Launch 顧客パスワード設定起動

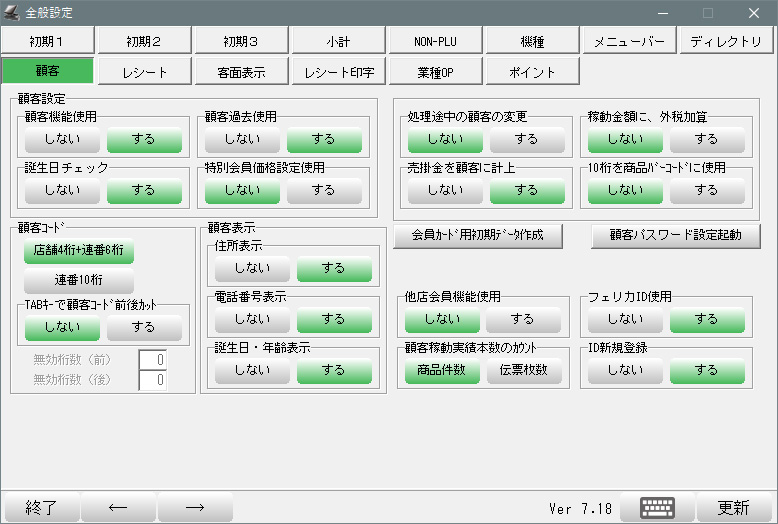[x=673, y=236]
